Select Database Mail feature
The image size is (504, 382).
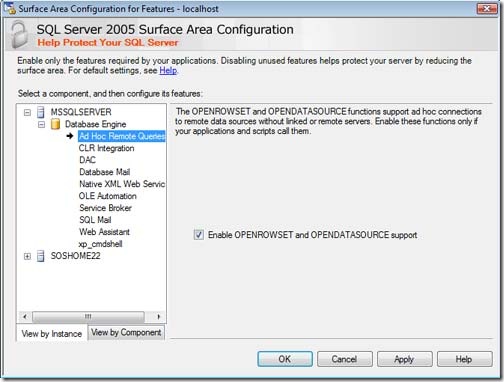click(x=105, y=172)
